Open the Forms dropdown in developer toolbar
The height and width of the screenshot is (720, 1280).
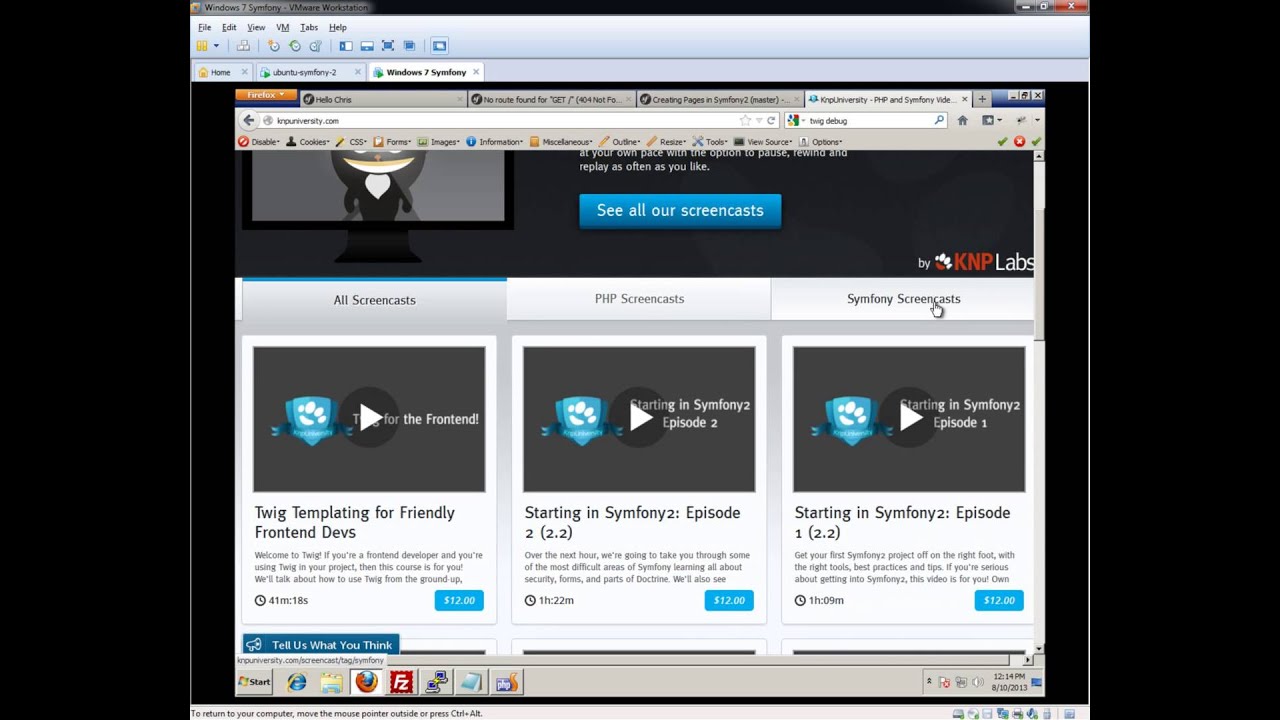(x=393, y=142)
